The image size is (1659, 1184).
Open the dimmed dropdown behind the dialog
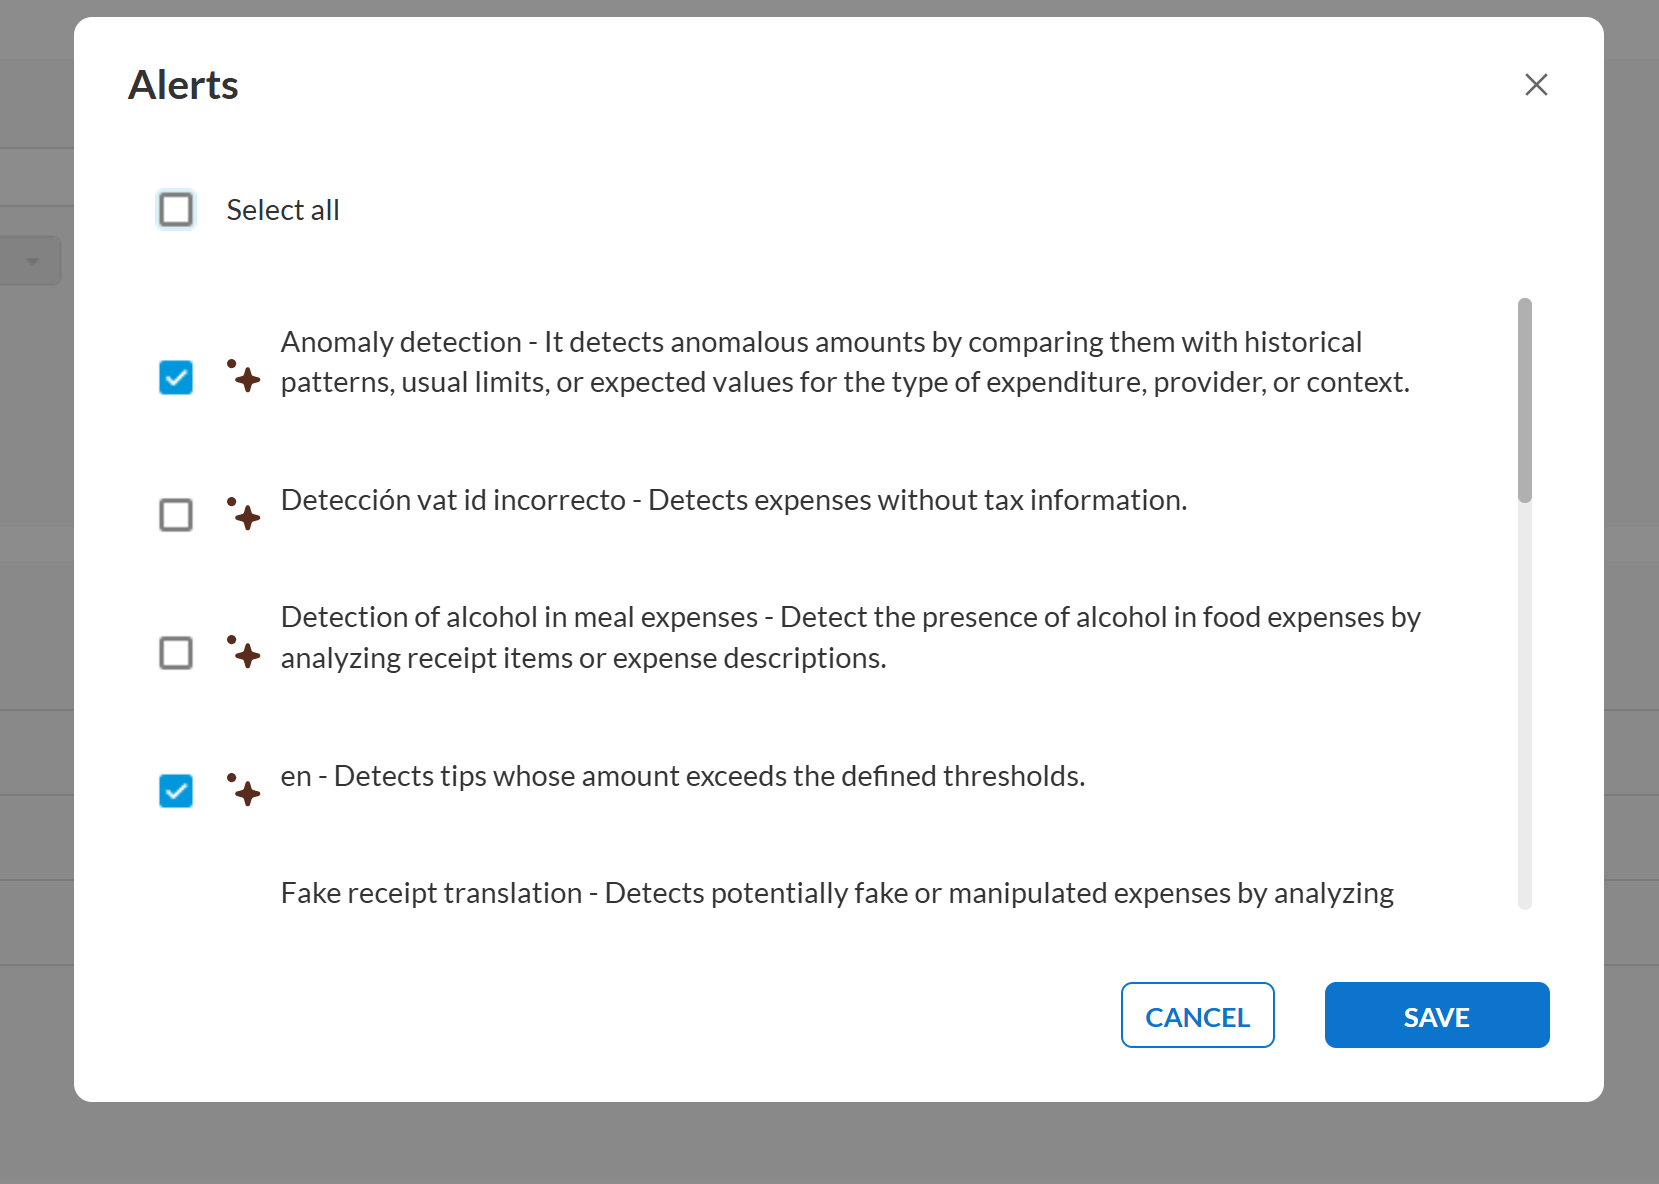30,261
